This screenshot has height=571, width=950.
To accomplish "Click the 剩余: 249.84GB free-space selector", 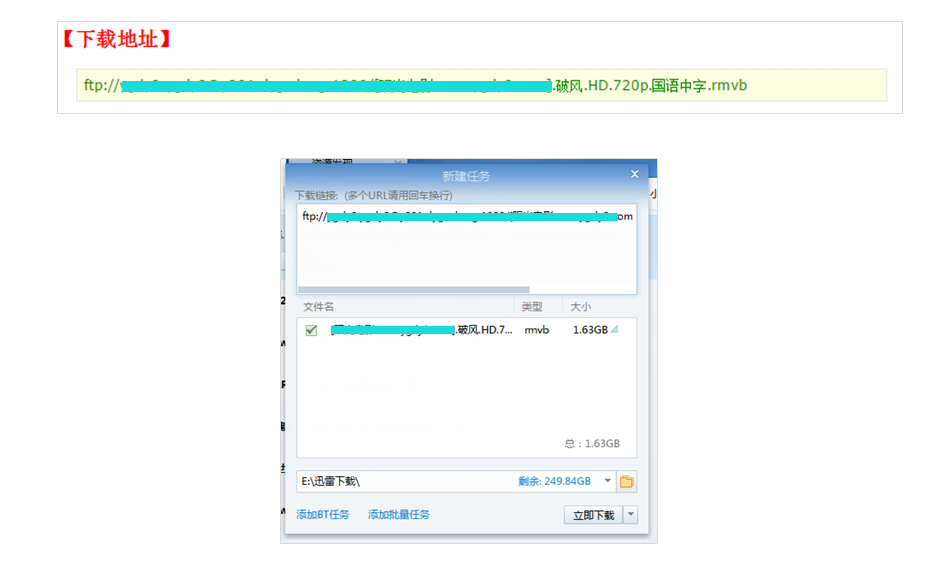I will click(554, 481).
